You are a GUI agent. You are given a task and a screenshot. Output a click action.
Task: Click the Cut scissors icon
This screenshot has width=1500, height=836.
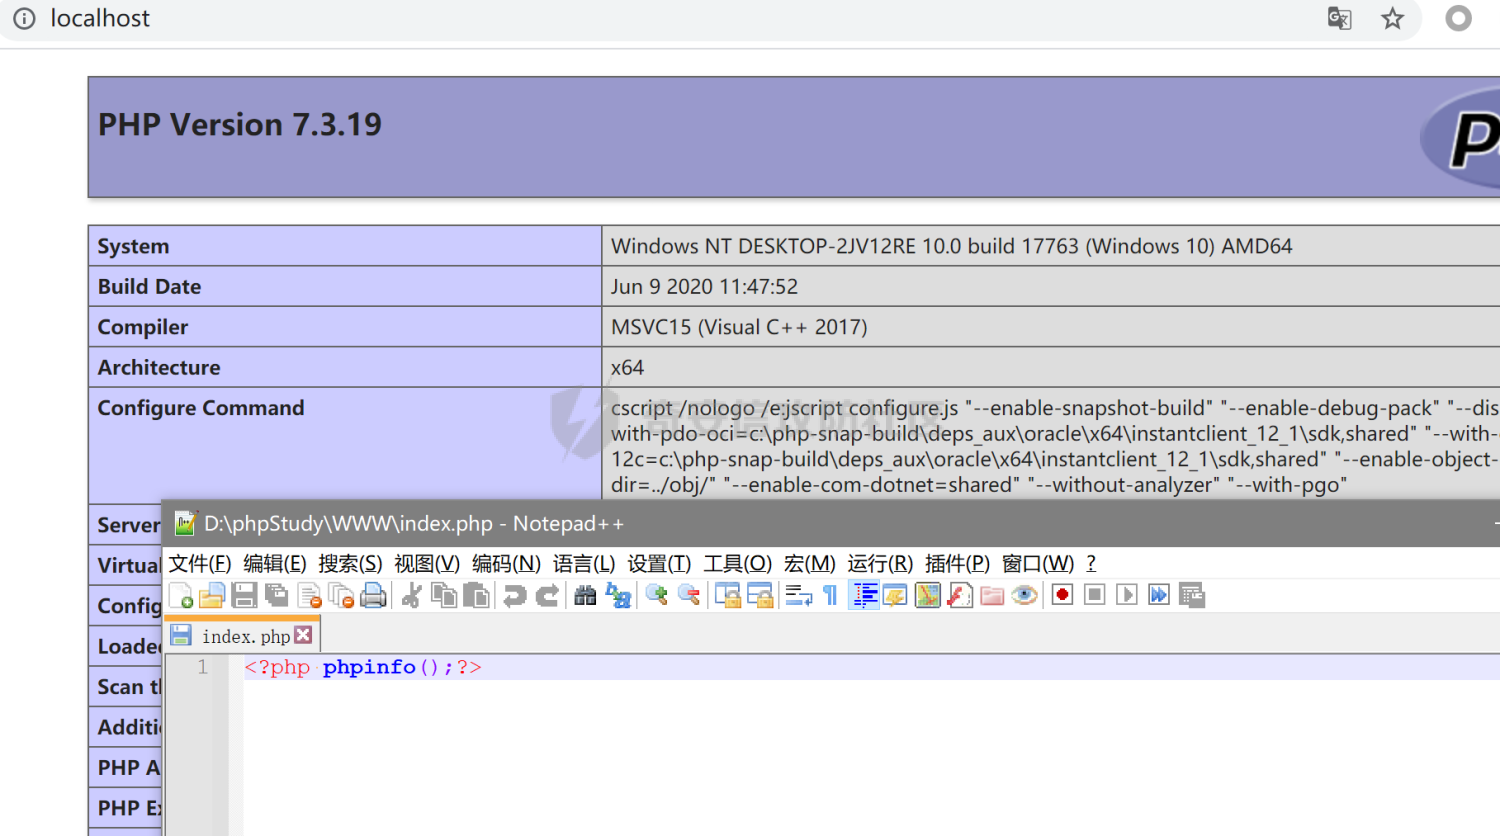[x=411, y=596]
